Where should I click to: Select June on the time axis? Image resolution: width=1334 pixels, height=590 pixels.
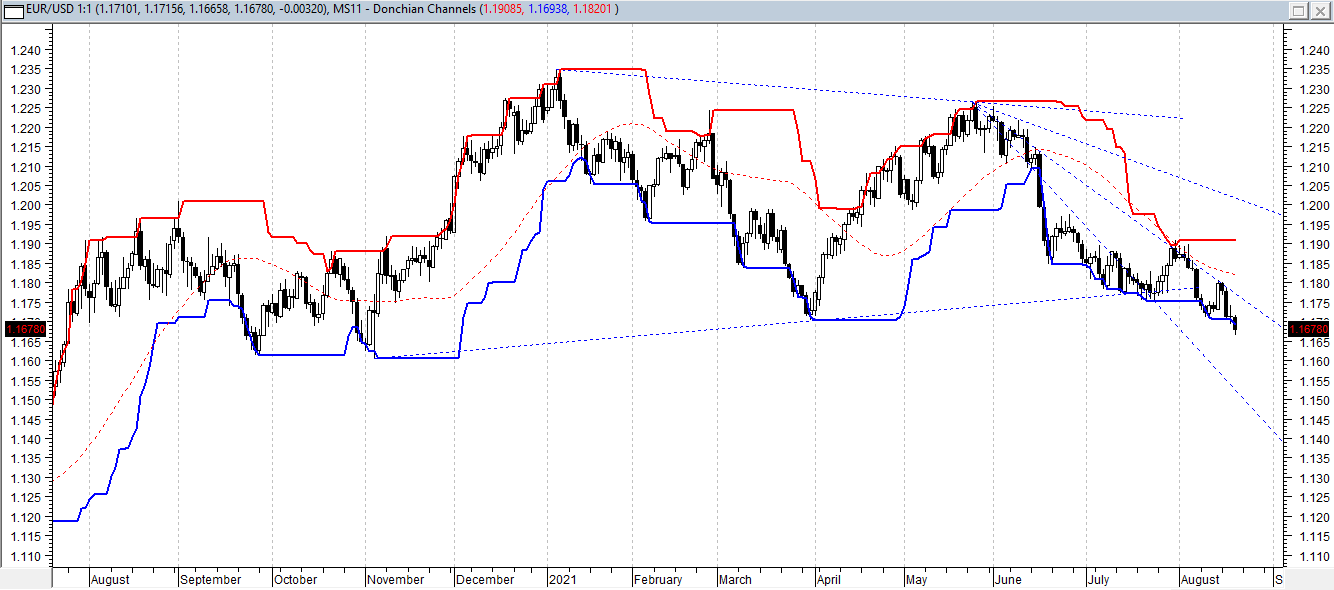point(1008,580)
